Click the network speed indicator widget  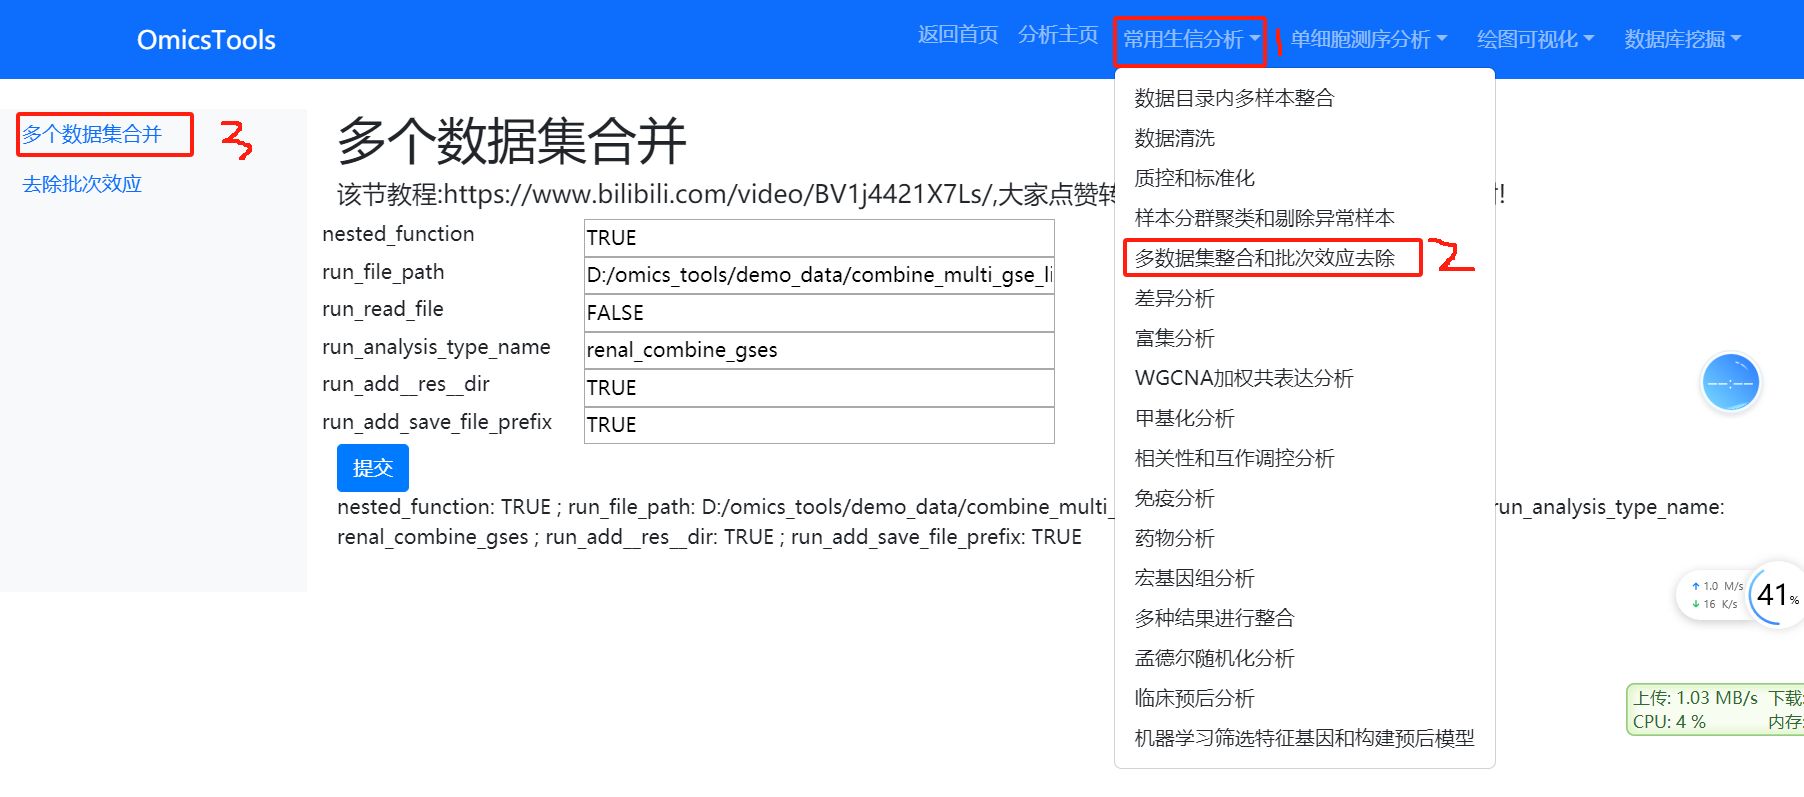[1716, 595]
